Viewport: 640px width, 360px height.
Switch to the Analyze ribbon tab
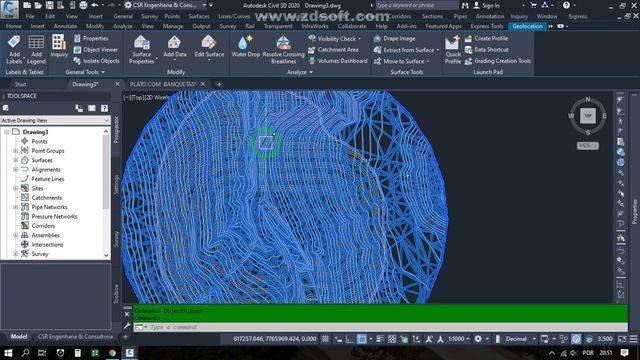click(x=122, y=26)
